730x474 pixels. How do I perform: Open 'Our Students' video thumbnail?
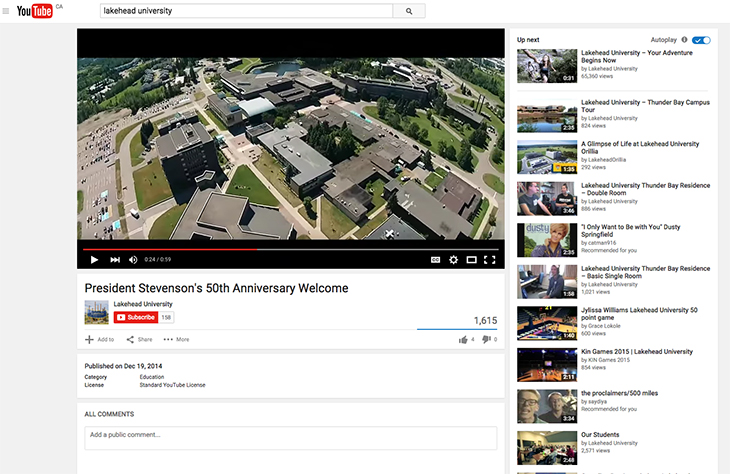(x=547, y=448)
